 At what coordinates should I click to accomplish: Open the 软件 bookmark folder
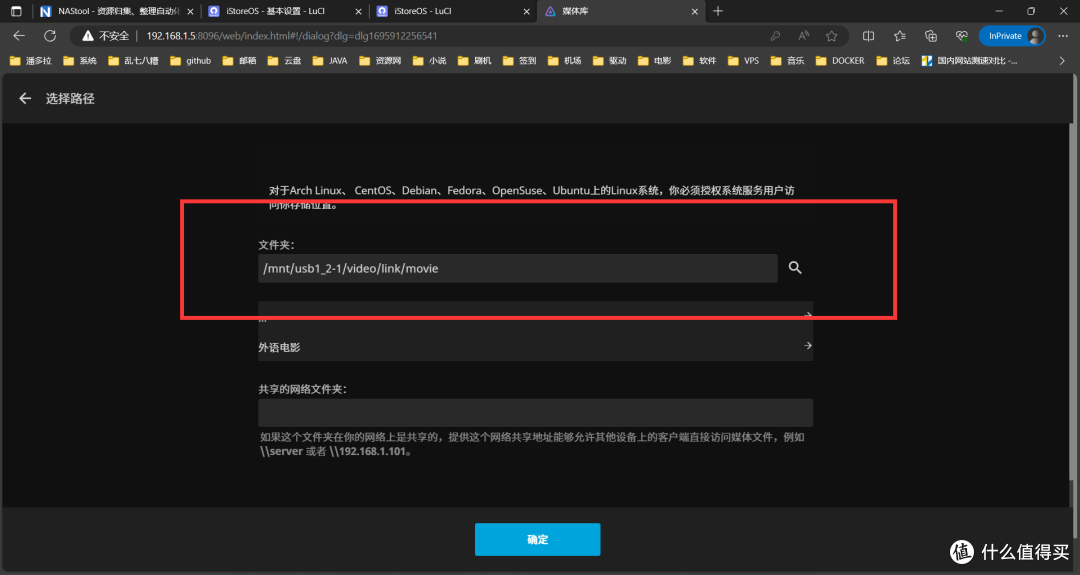(700, 61)
